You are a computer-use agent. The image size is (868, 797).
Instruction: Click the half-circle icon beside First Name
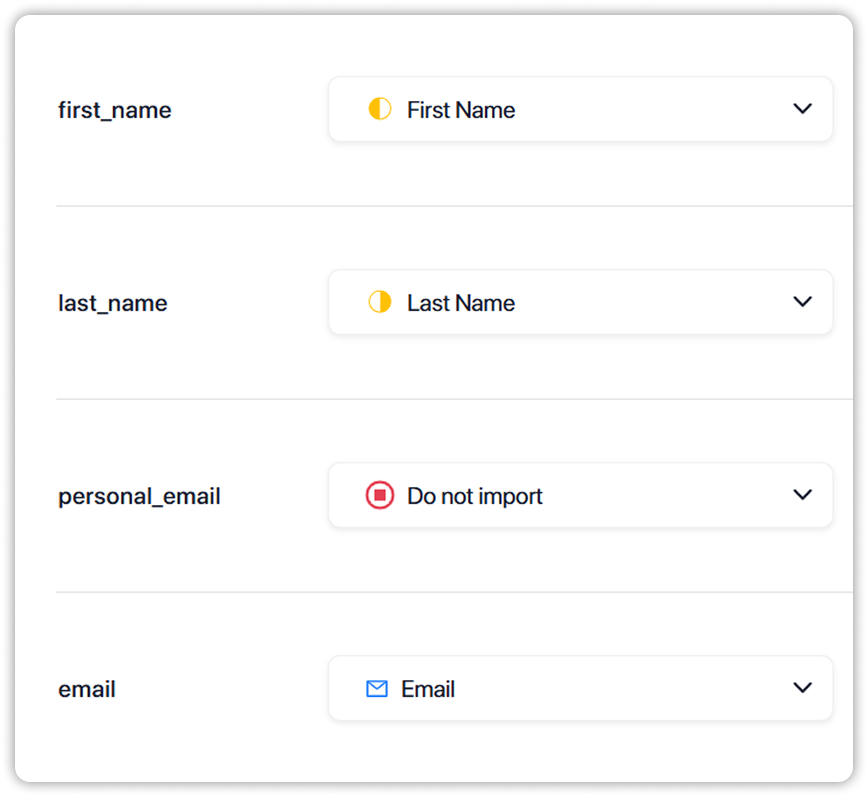(380, 109)
